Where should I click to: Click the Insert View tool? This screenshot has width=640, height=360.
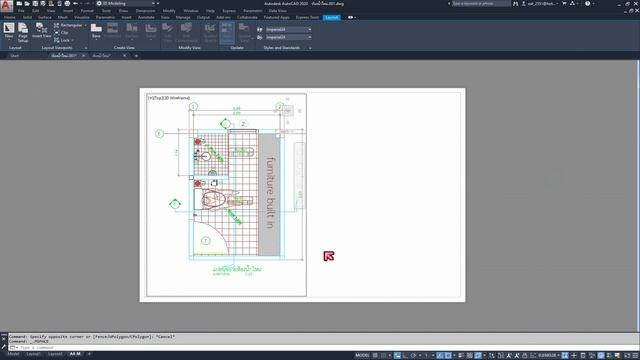coord(41,31)
